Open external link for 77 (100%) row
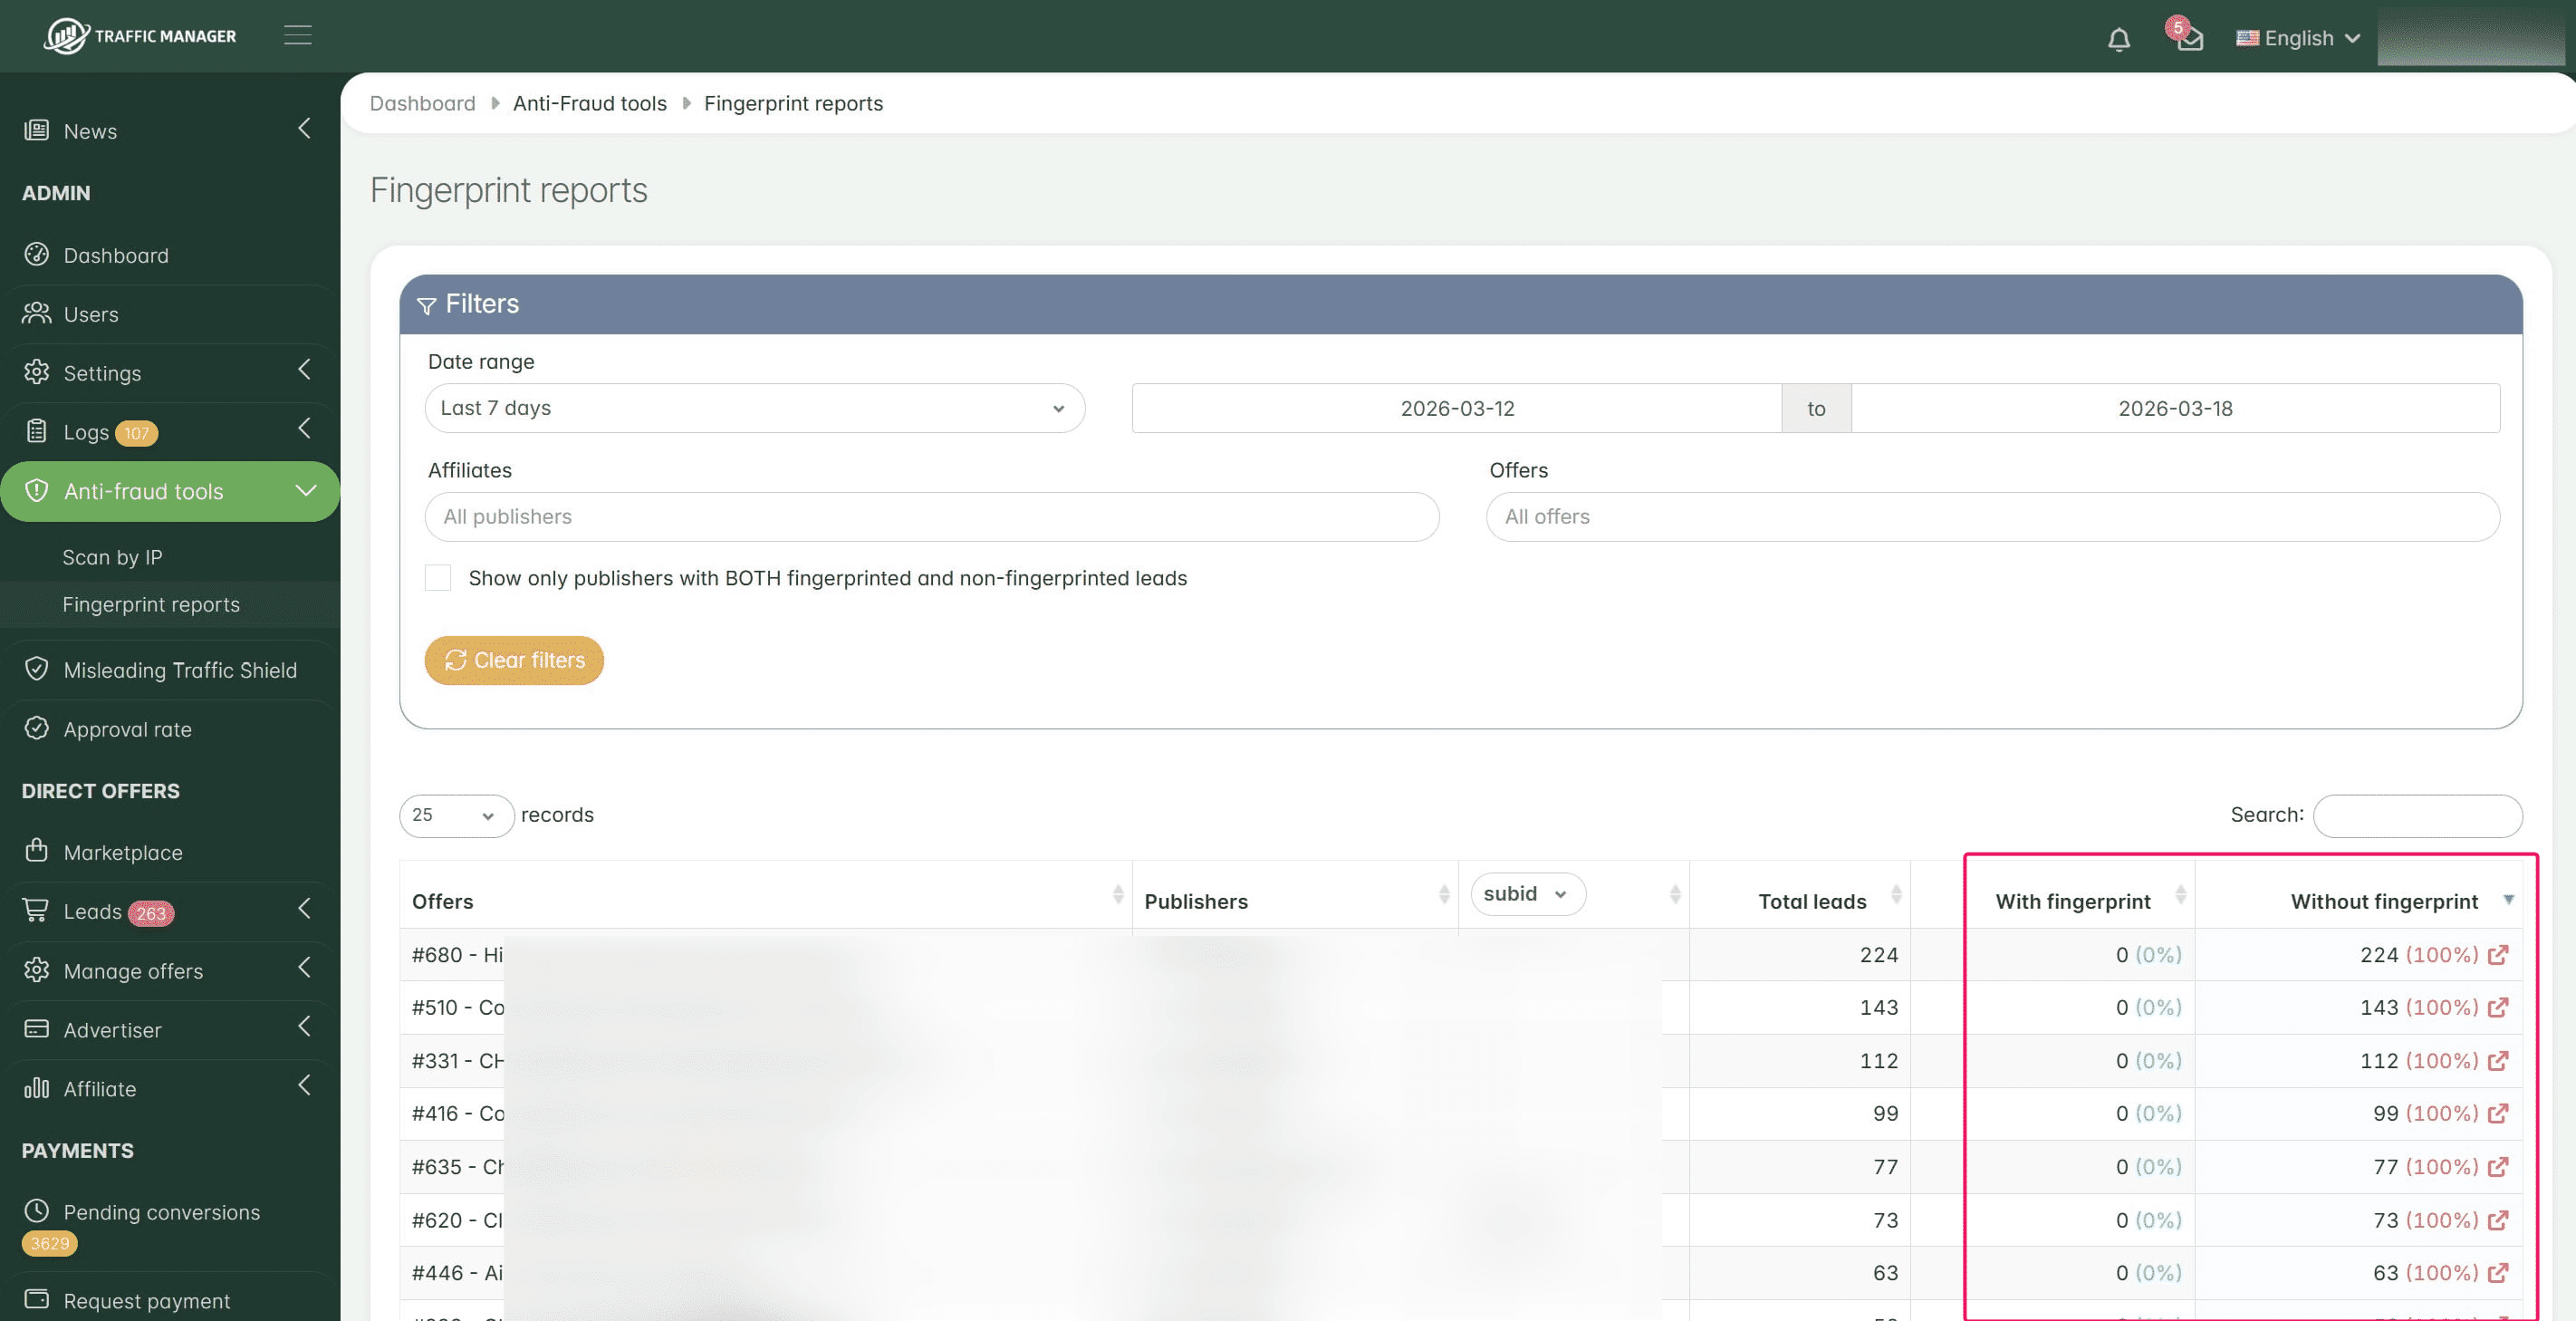2576x1321 pixels. [x=2497, y=1166]
